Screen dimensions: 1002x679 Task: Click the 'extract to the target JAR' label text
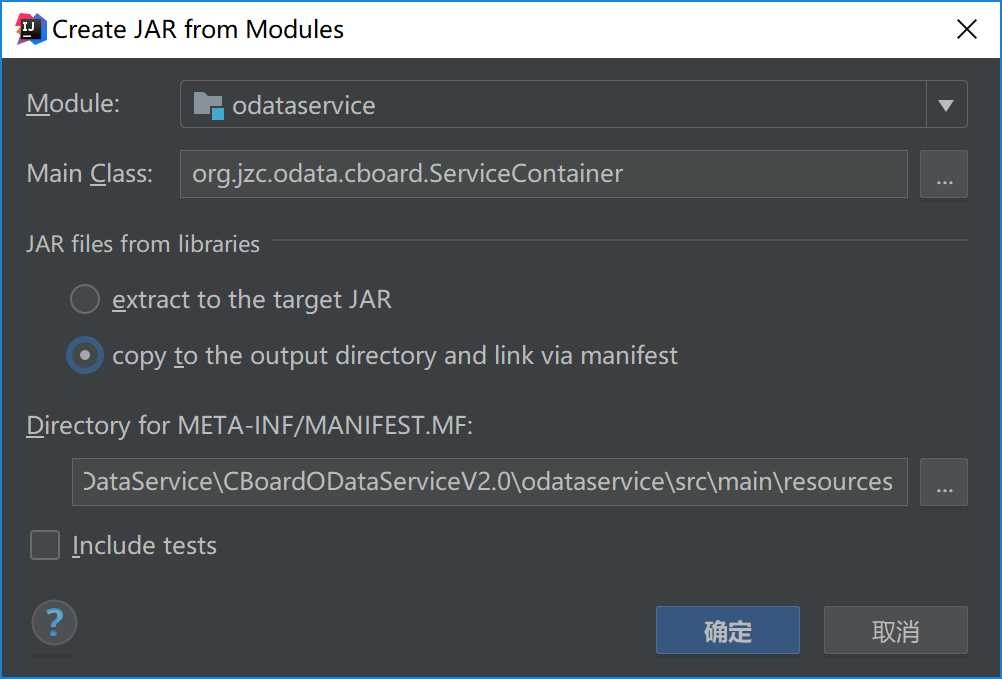point(252,299)
